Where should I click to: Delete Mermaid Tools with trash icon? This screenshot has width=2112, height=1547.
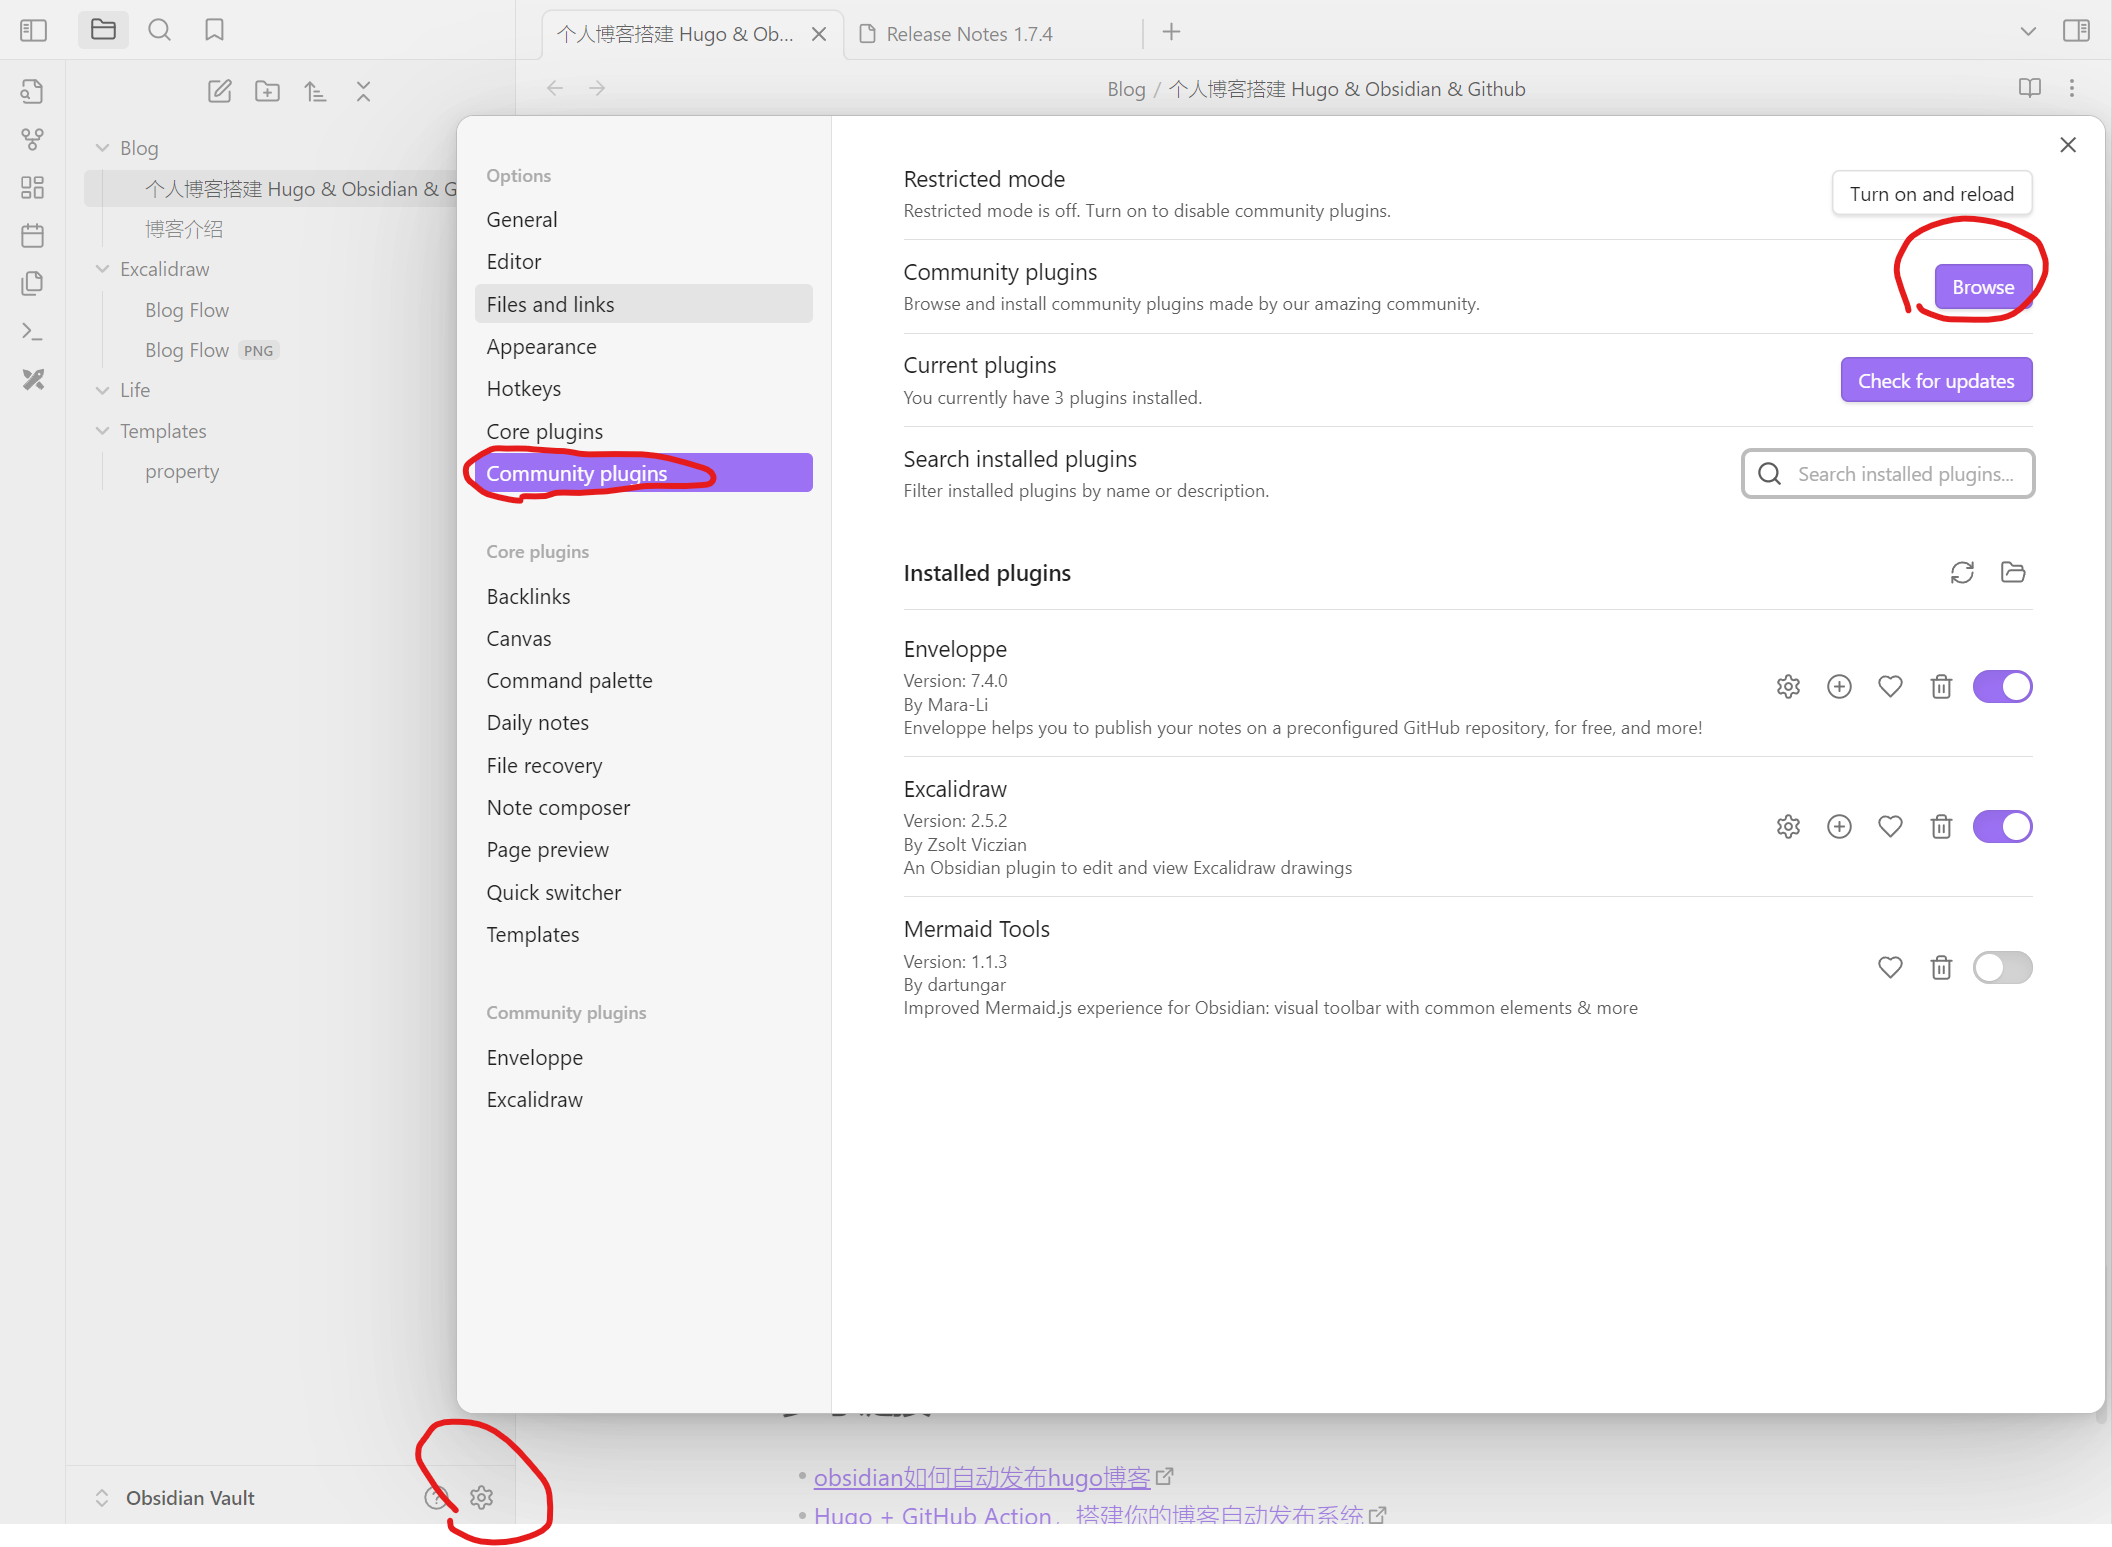coord(1941,967)
